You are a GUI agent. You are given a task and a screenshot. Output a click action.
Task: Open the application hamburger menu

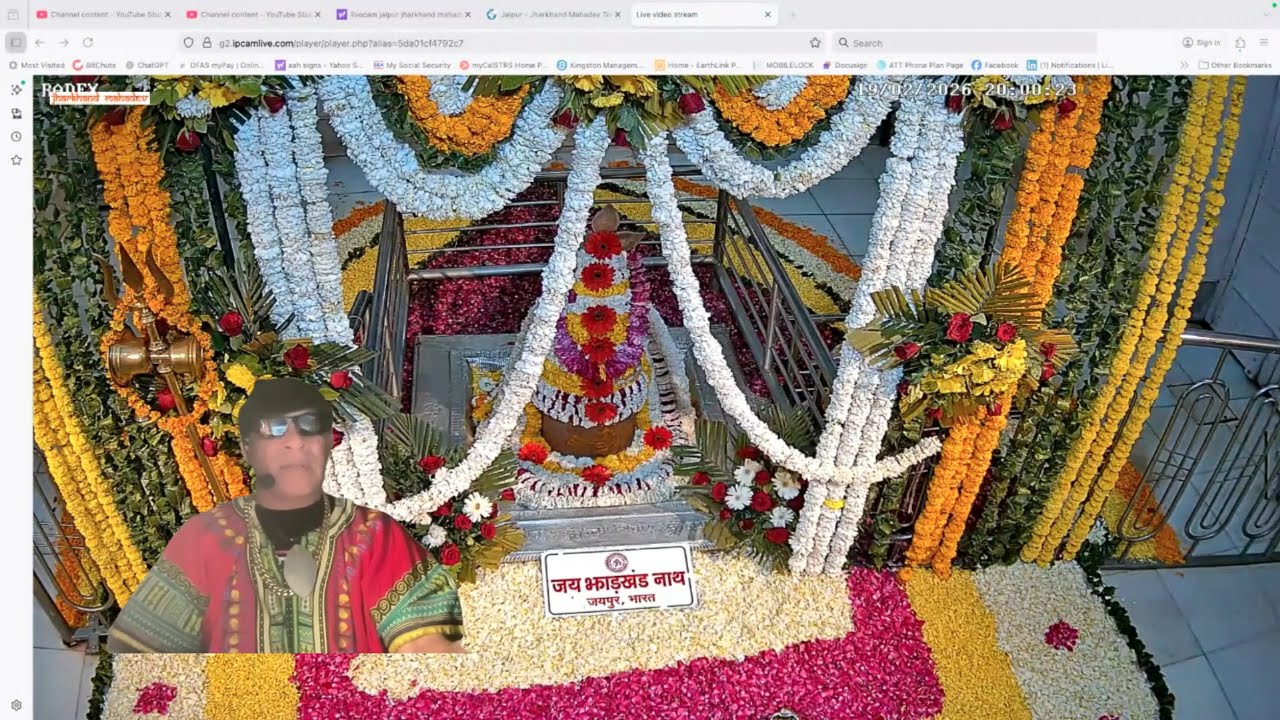pos(1264,43)
